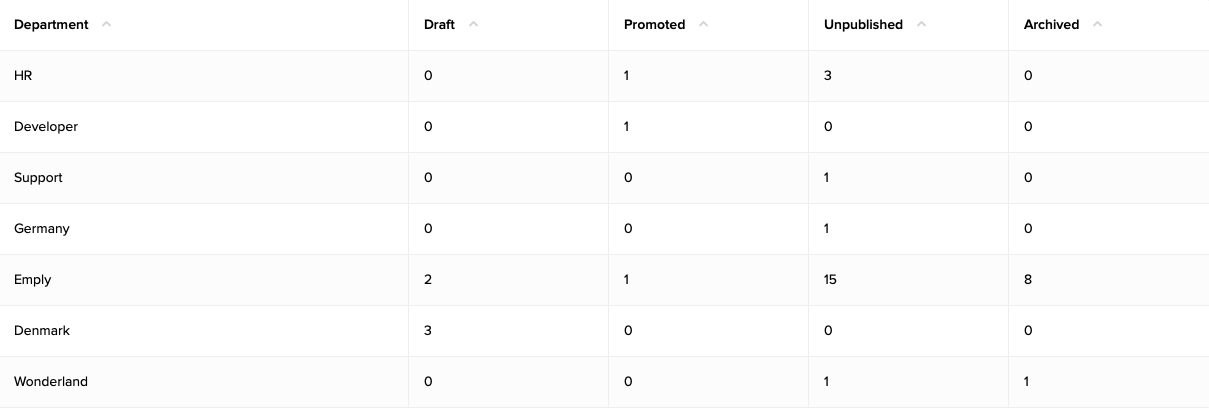Sort table by Department column header
Image resolution: width=1209 pixels, height=408 pixels.
coord(51,25)
